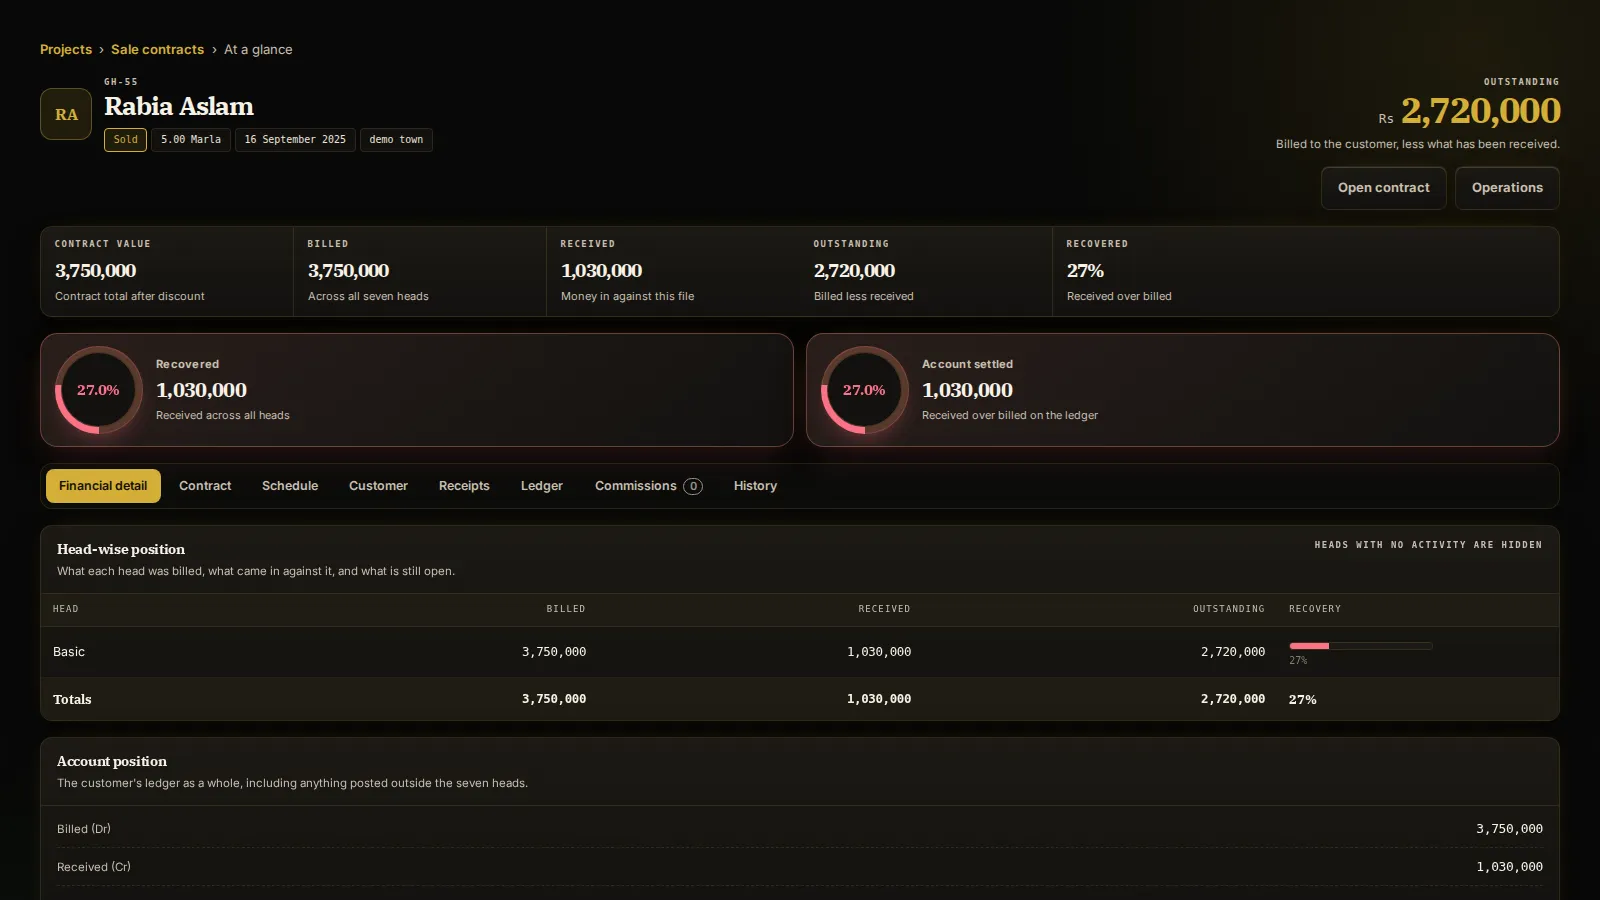
Task: Click the Totals row label
Action: point(72,700)
